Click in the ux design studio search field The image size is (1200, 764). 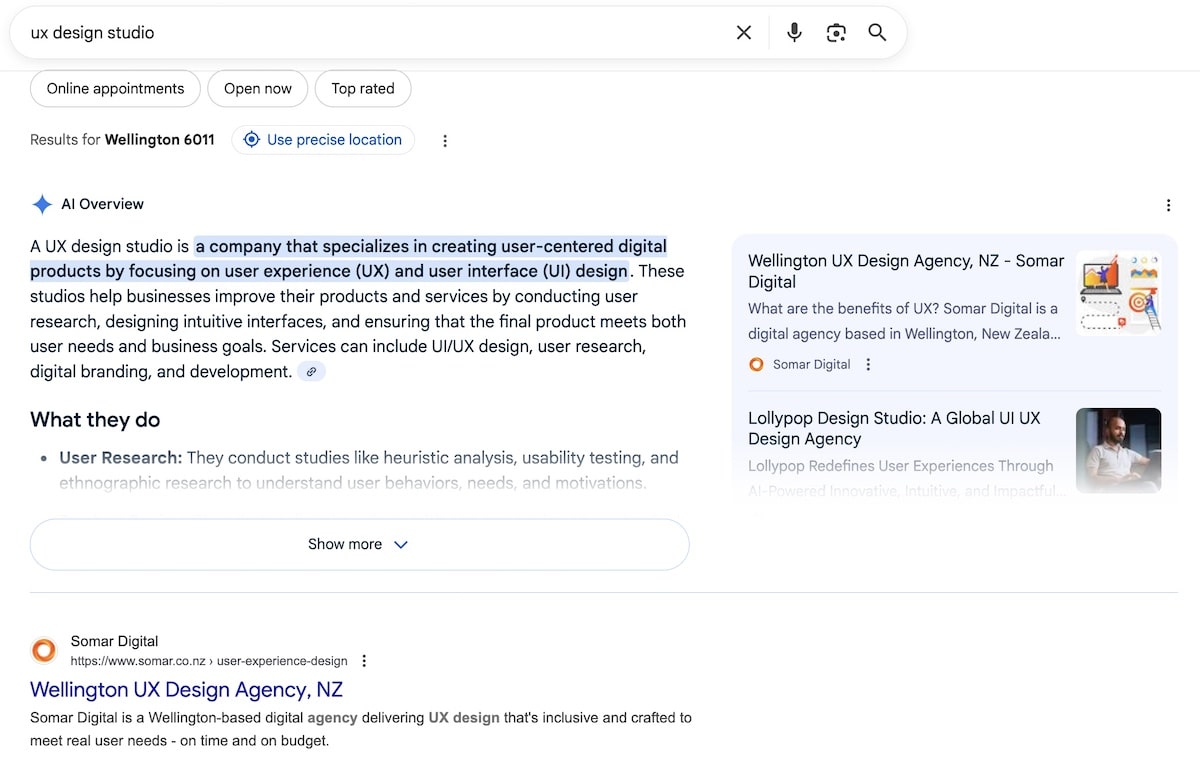click(x=370, y=33)
